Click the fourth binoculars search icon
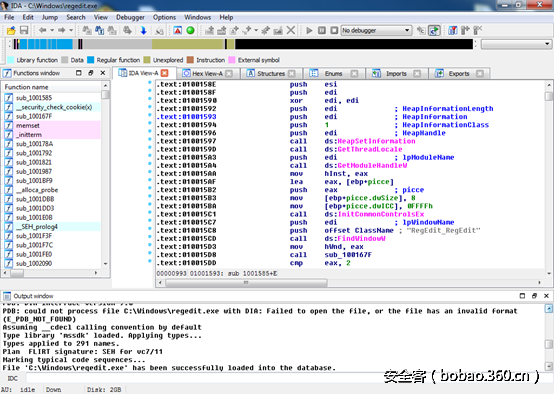554x394 pixels. tap(128, 30)
